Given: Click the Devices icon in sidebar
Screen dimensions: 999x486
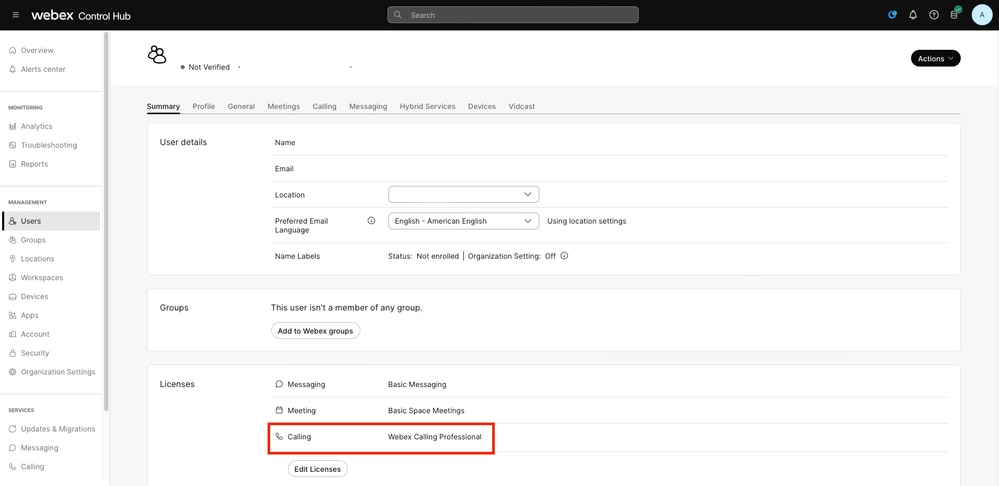Looking at the screenshot, I should pyautogui.click(x=13, y=297).
